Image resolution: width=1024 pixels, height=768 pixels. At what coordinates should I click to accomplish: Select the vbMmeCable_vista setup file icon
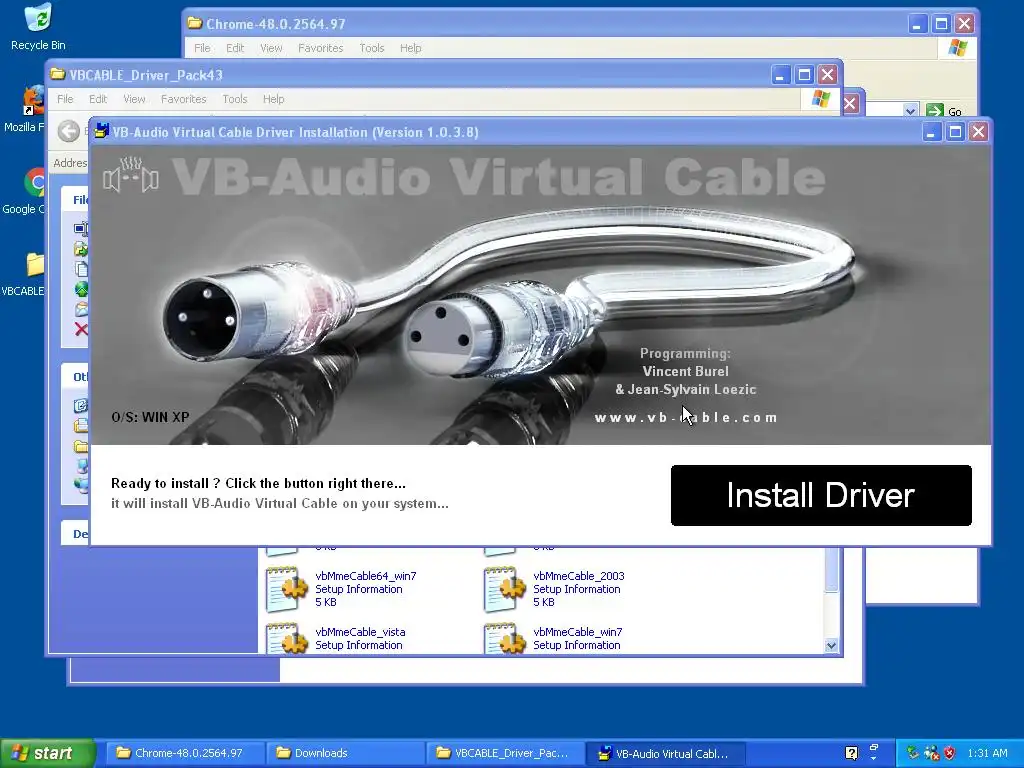(x=287, y=638)
